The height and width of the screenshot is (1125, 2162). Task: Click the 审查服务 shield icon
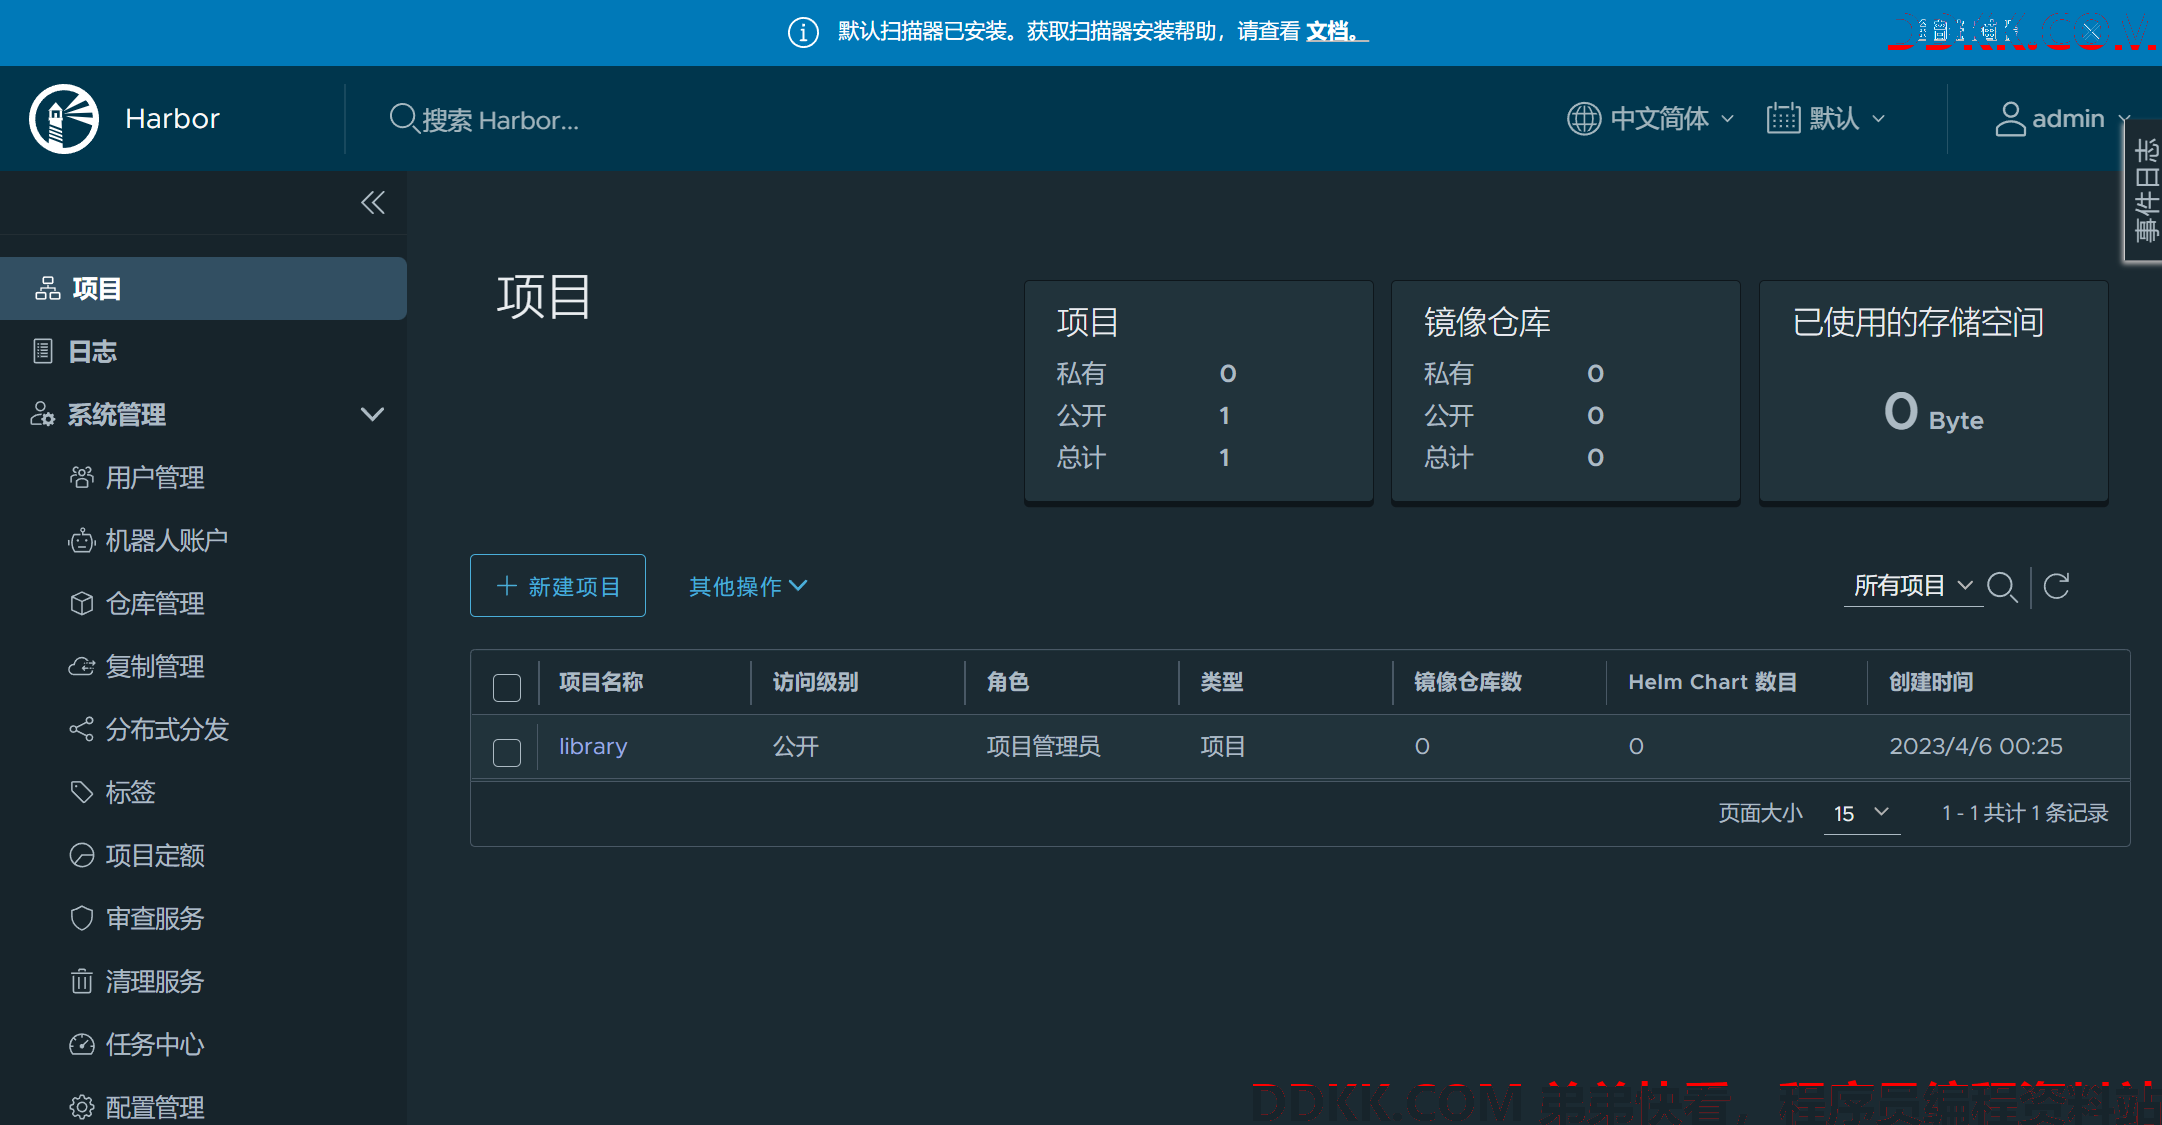tap(82, 918)
